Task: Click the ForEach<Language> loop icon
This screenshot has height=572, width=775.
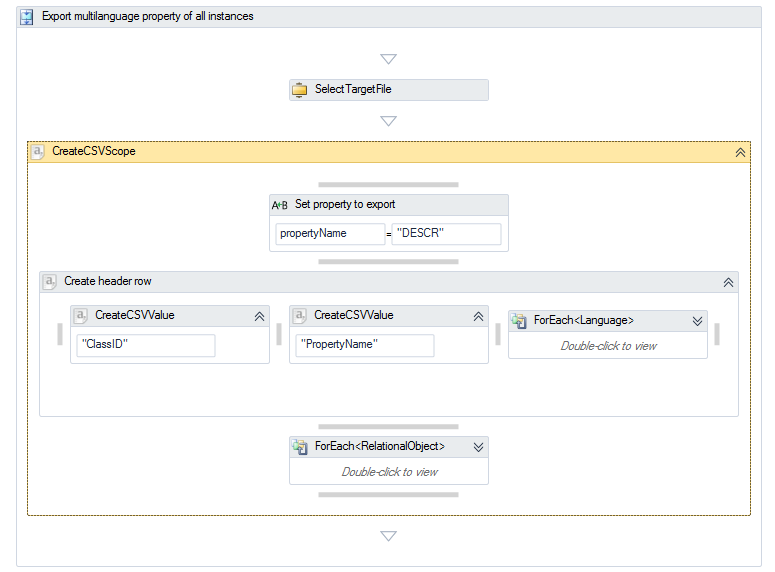Action: point(519,321)
